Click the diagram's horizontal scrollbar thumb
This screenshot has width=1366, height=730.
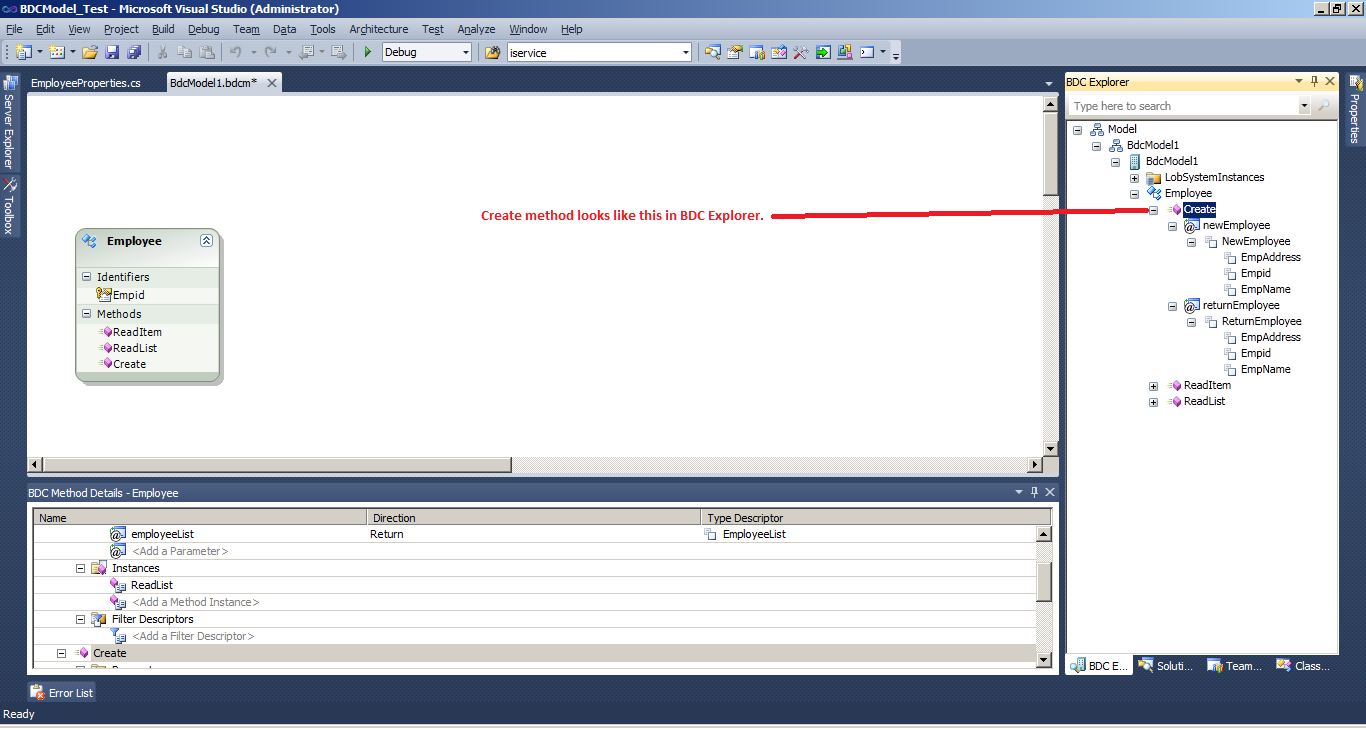click(278, 465)
